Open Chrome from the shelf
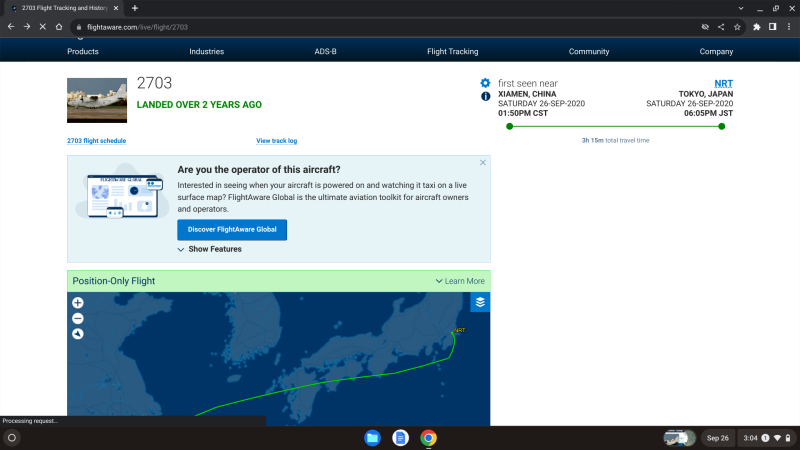The width and height of the screenshot is (800, 450). click(x=429, y=438)
